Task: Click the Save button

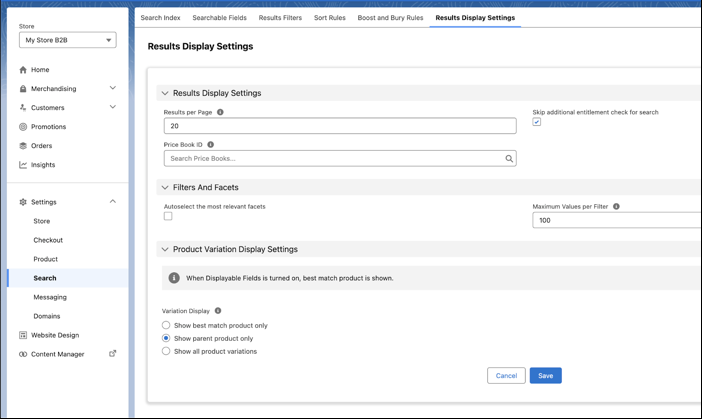Action: tap(545, 376)
